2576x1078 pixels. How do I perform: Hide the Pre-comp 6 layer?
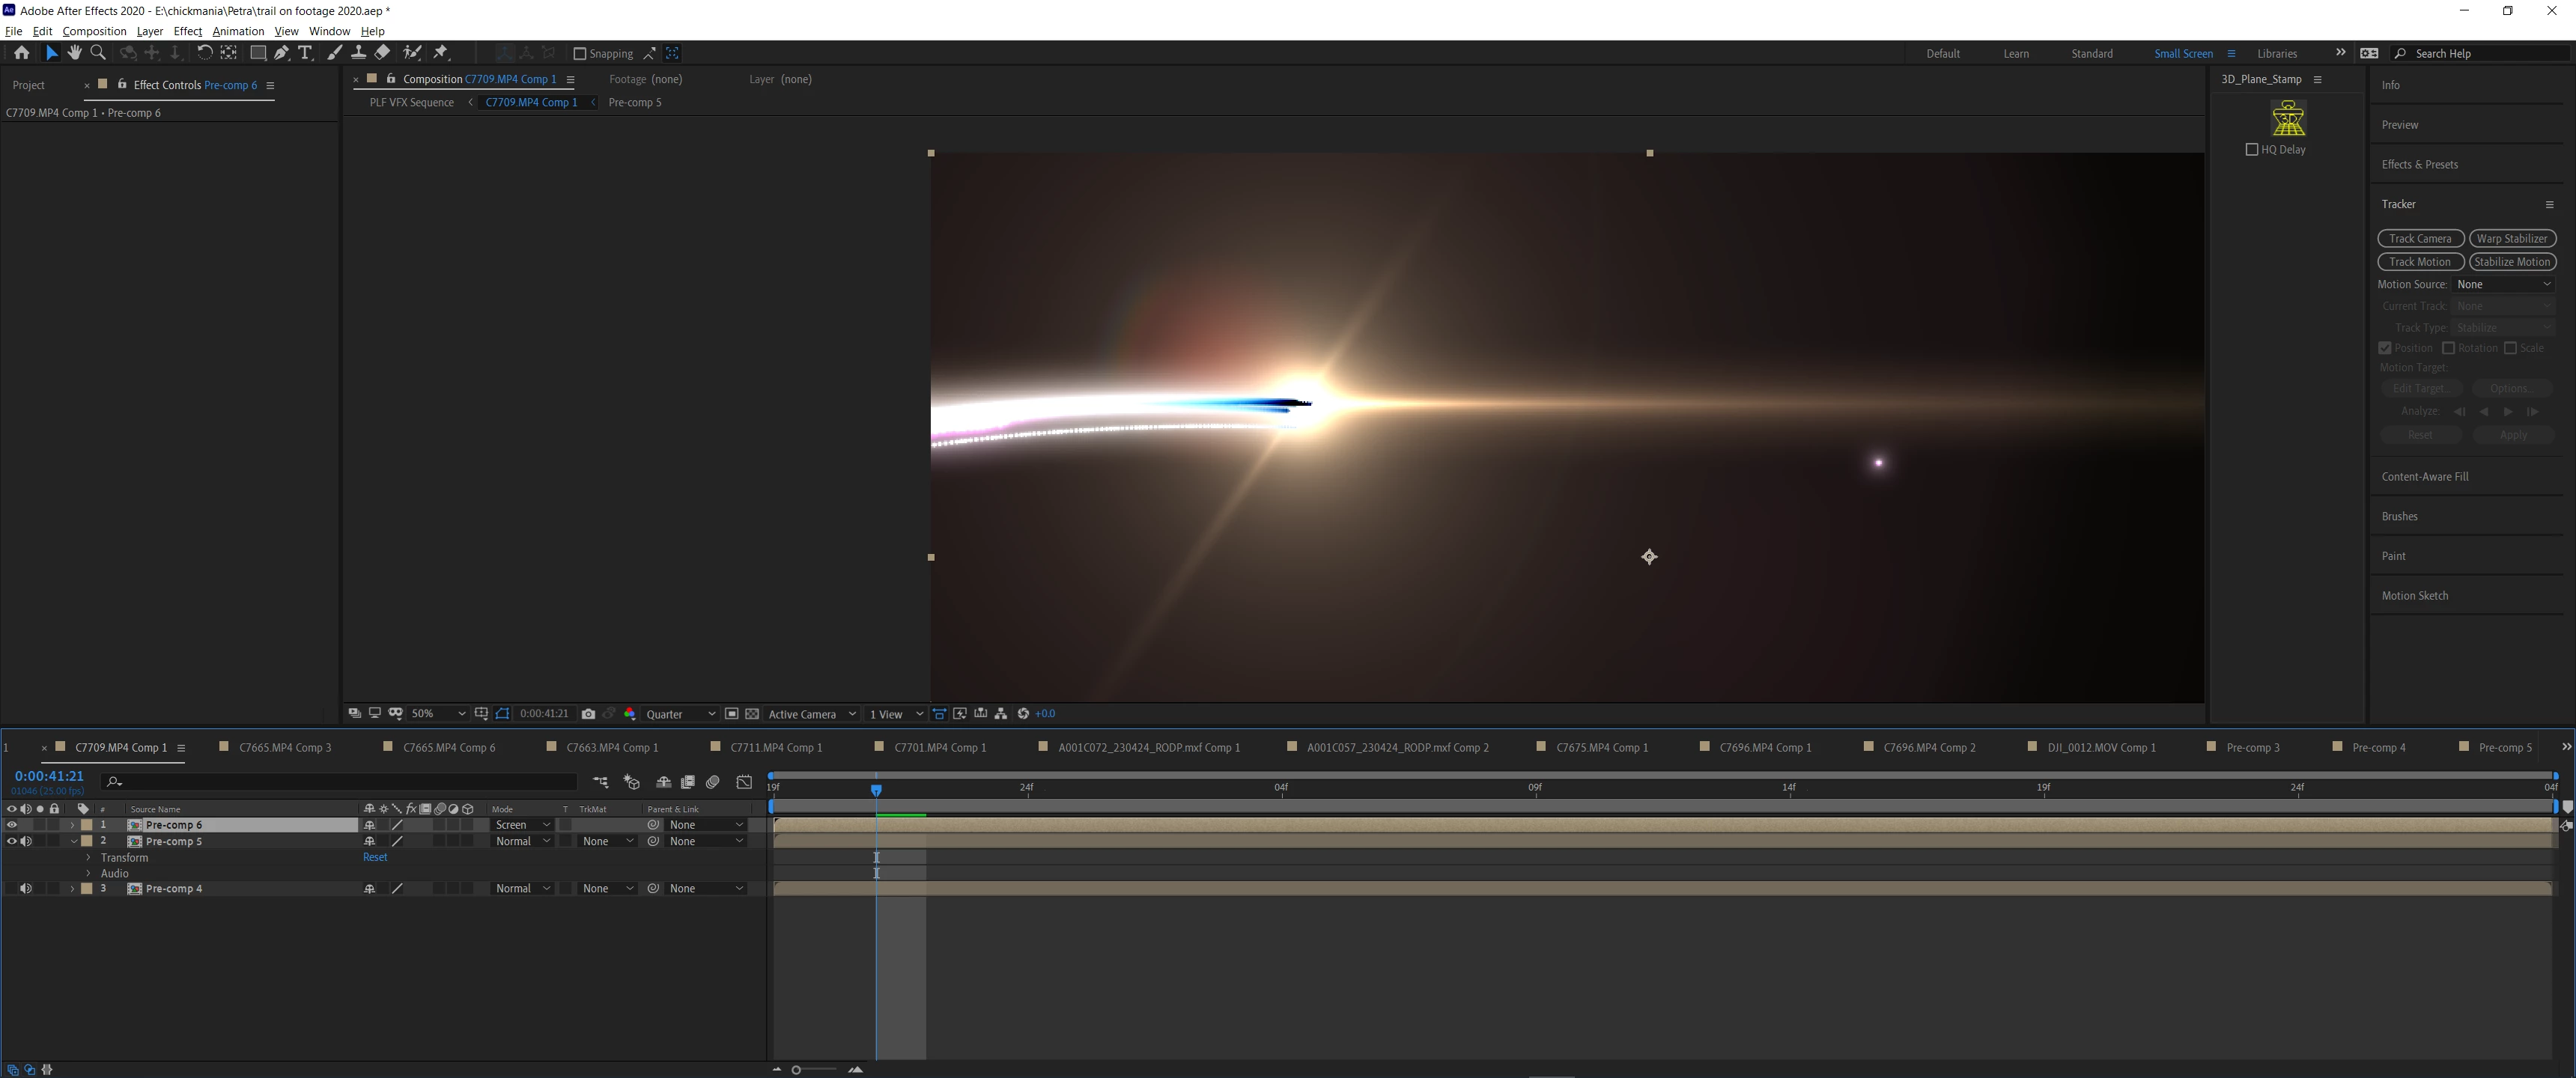point(12,825)
